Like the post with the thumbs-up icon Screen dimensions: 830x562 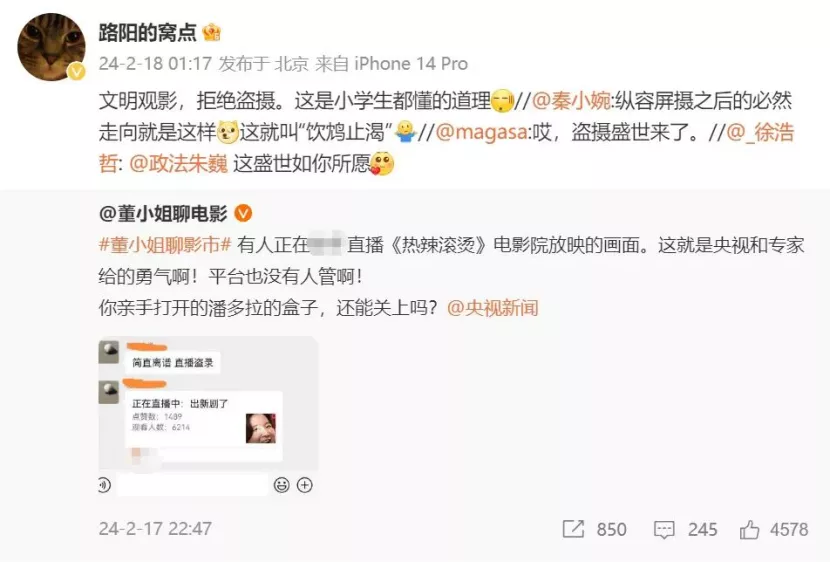pos(750,529)
